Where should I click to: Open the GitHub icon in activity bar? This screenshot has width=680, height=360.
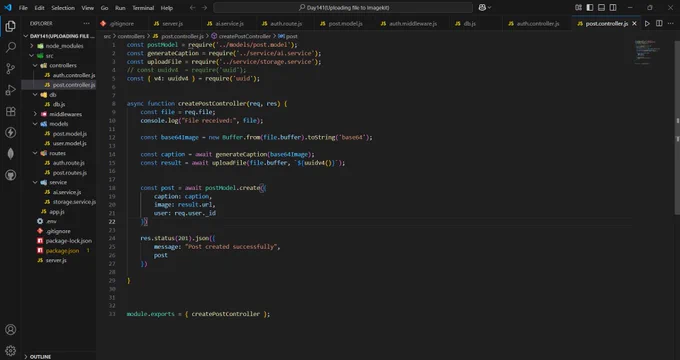(10, 175)
